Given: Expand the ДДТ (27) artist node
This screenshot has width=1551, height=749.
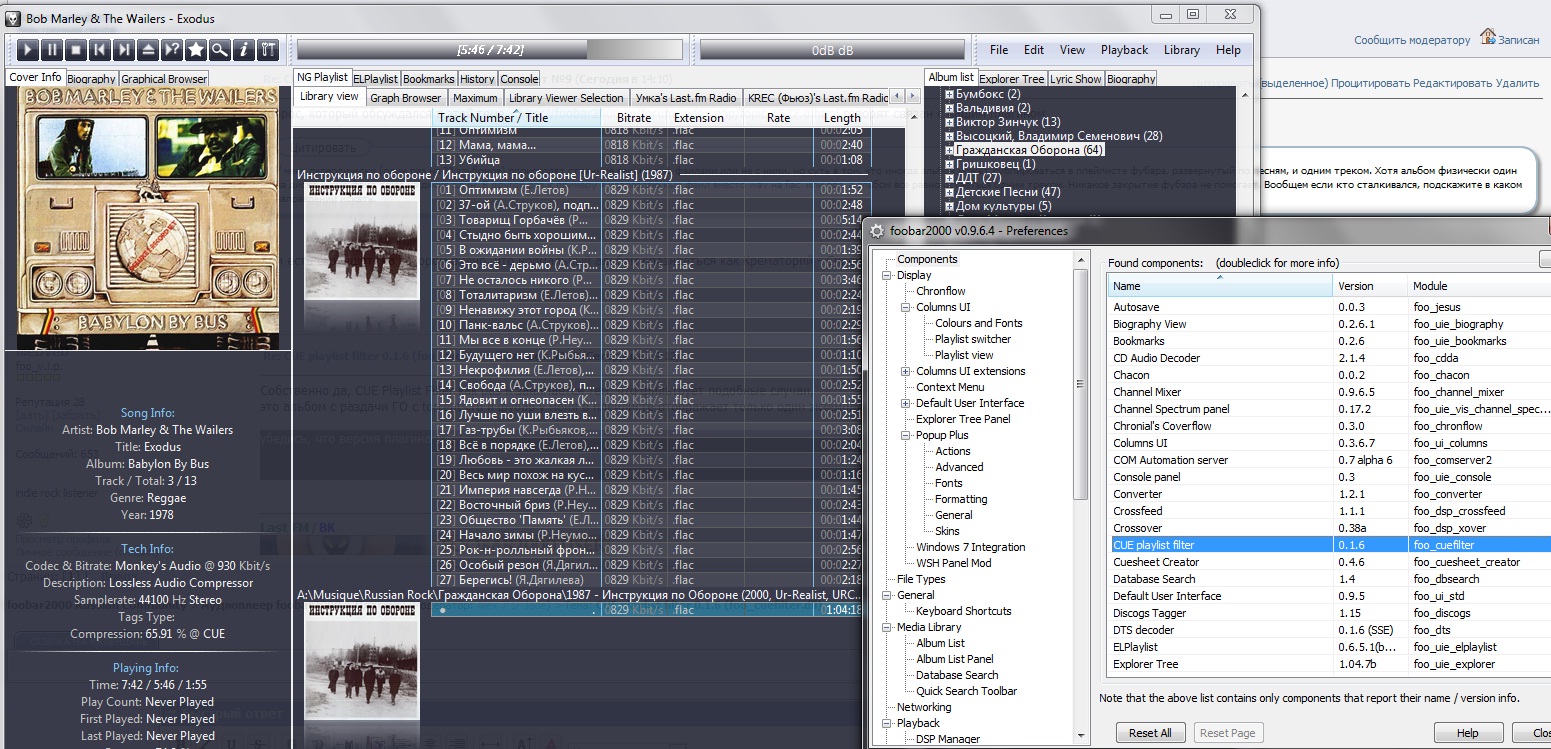Looking at the screenshot, I should pyautogui.click(x=949, y=178).
